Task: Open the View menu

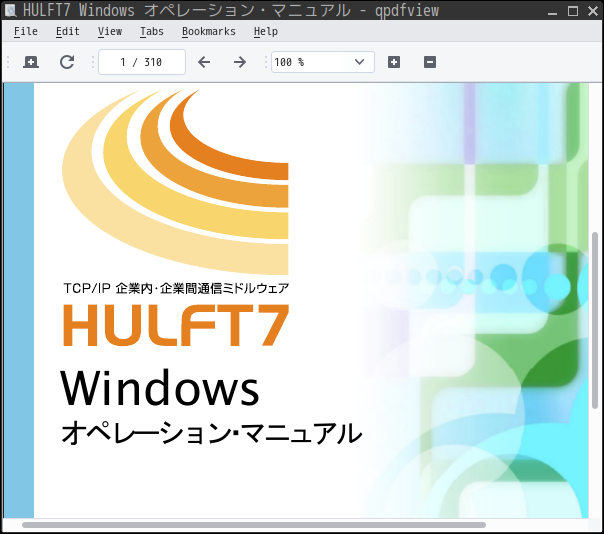Action: click(x=110, y=31)
